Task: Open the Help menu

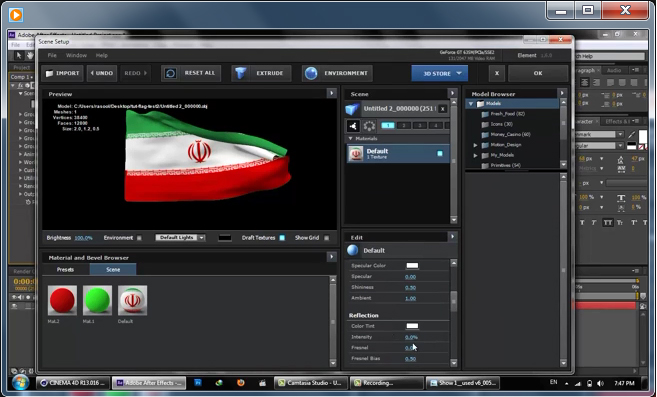Action: (102, 55)
